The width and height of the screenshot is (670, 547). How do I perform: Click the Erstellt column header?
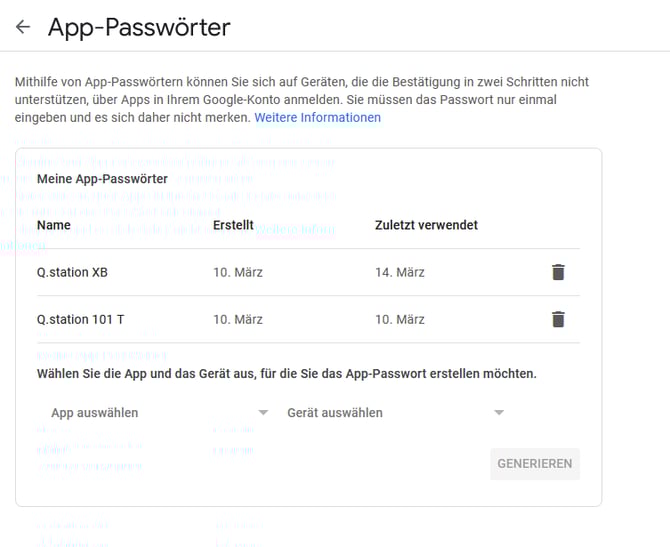233,225
